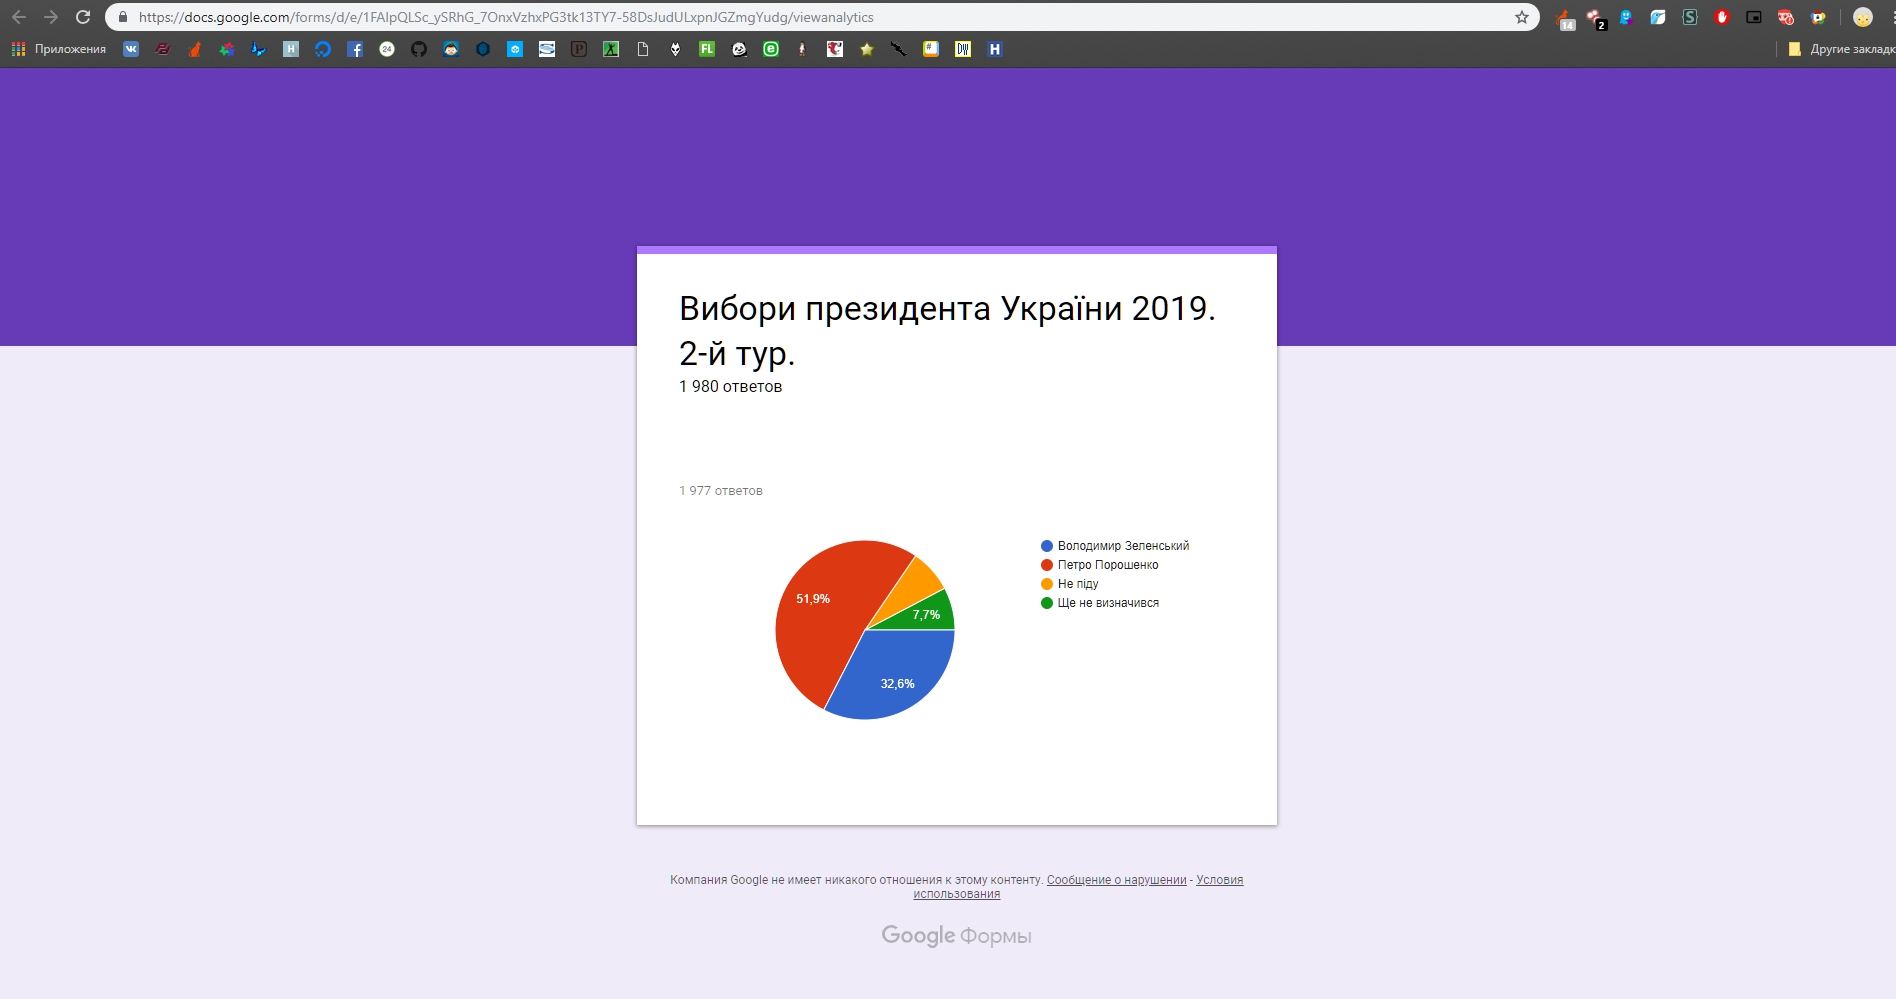Viewport: 1896px width, 999px height.
Task: Click the red stop-hand adblock extension
Action: 1722,17
